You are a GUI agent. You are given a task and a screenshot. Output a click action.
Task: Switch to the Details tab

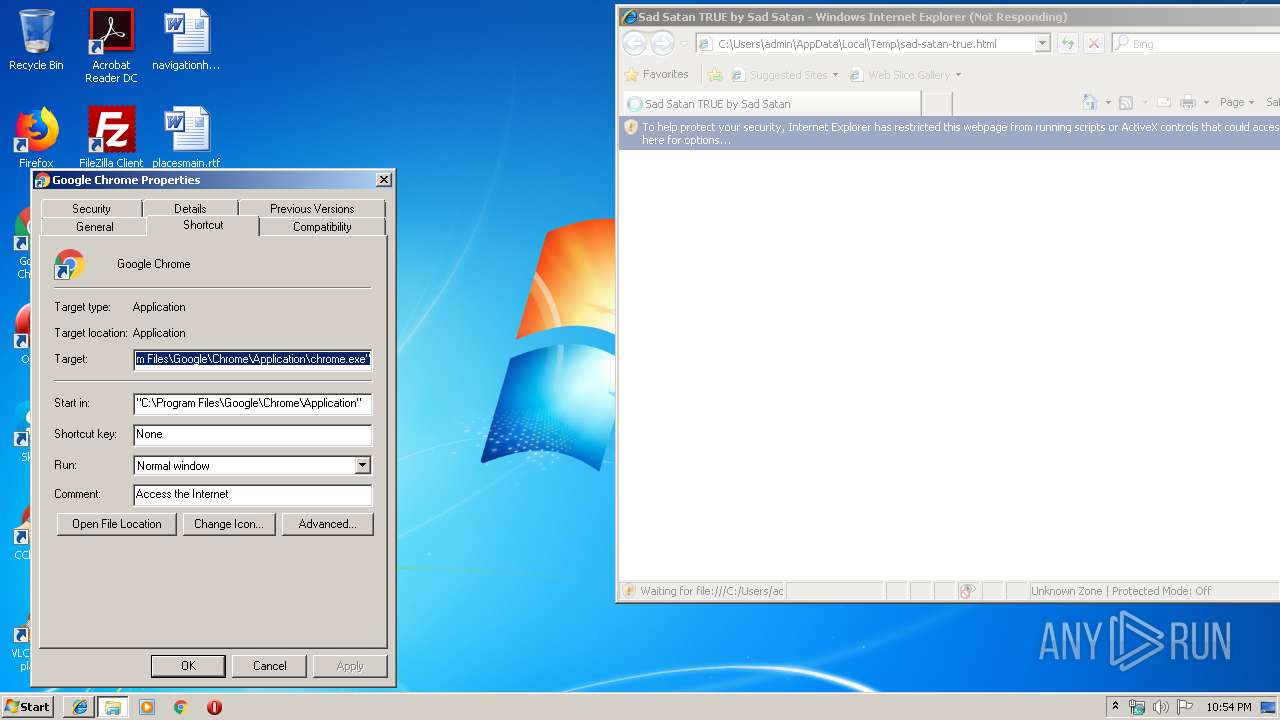pyautogui.click(x=190, y=208)
